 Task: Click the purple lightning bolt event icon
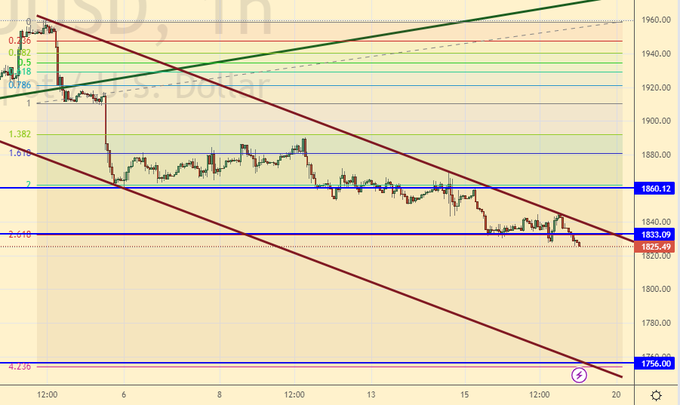tap(579, 375)
